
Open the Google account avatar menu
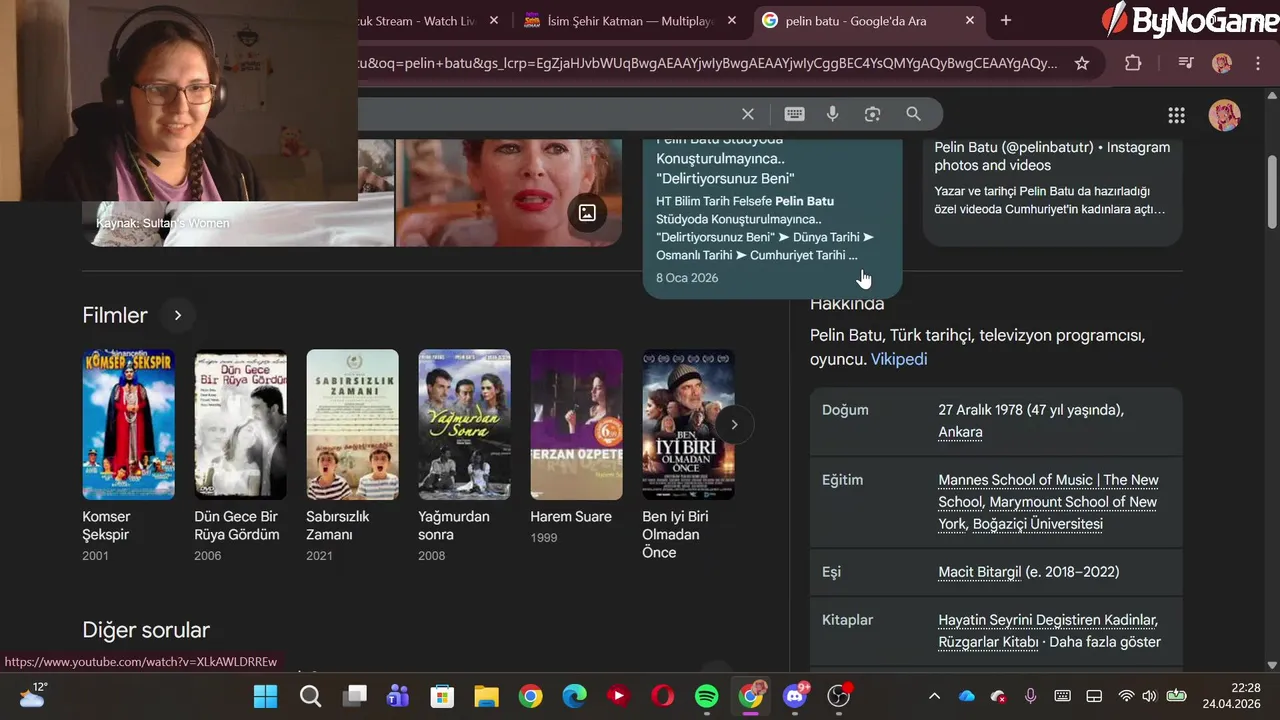[1224, 115]
